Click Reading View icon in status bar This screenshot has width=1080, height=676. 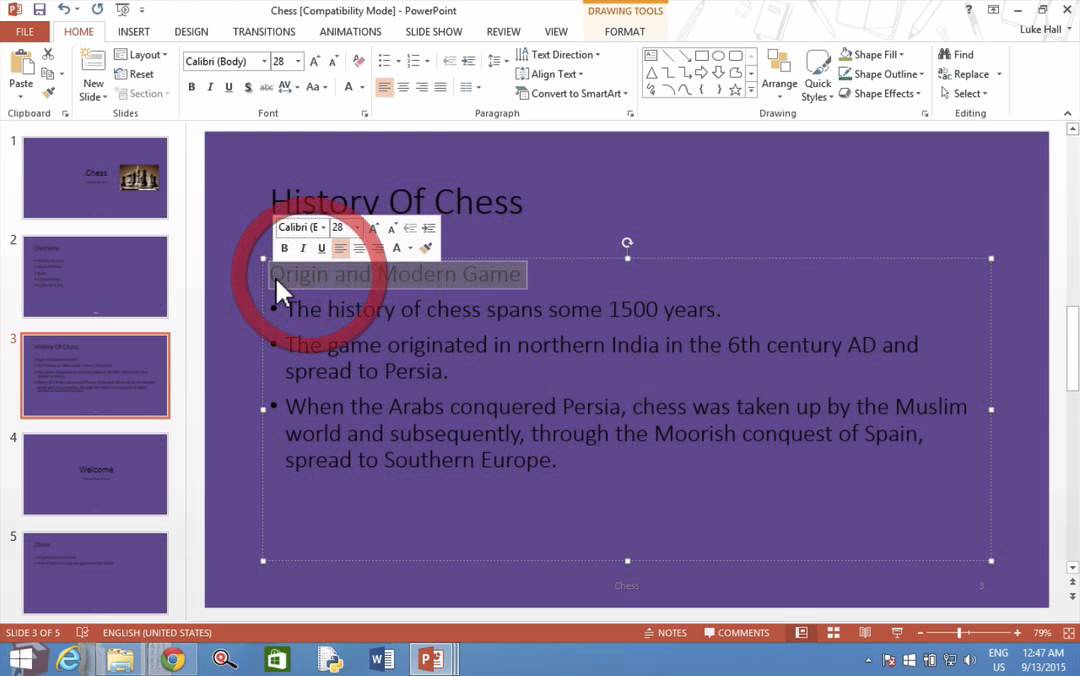tap(865, 633)
